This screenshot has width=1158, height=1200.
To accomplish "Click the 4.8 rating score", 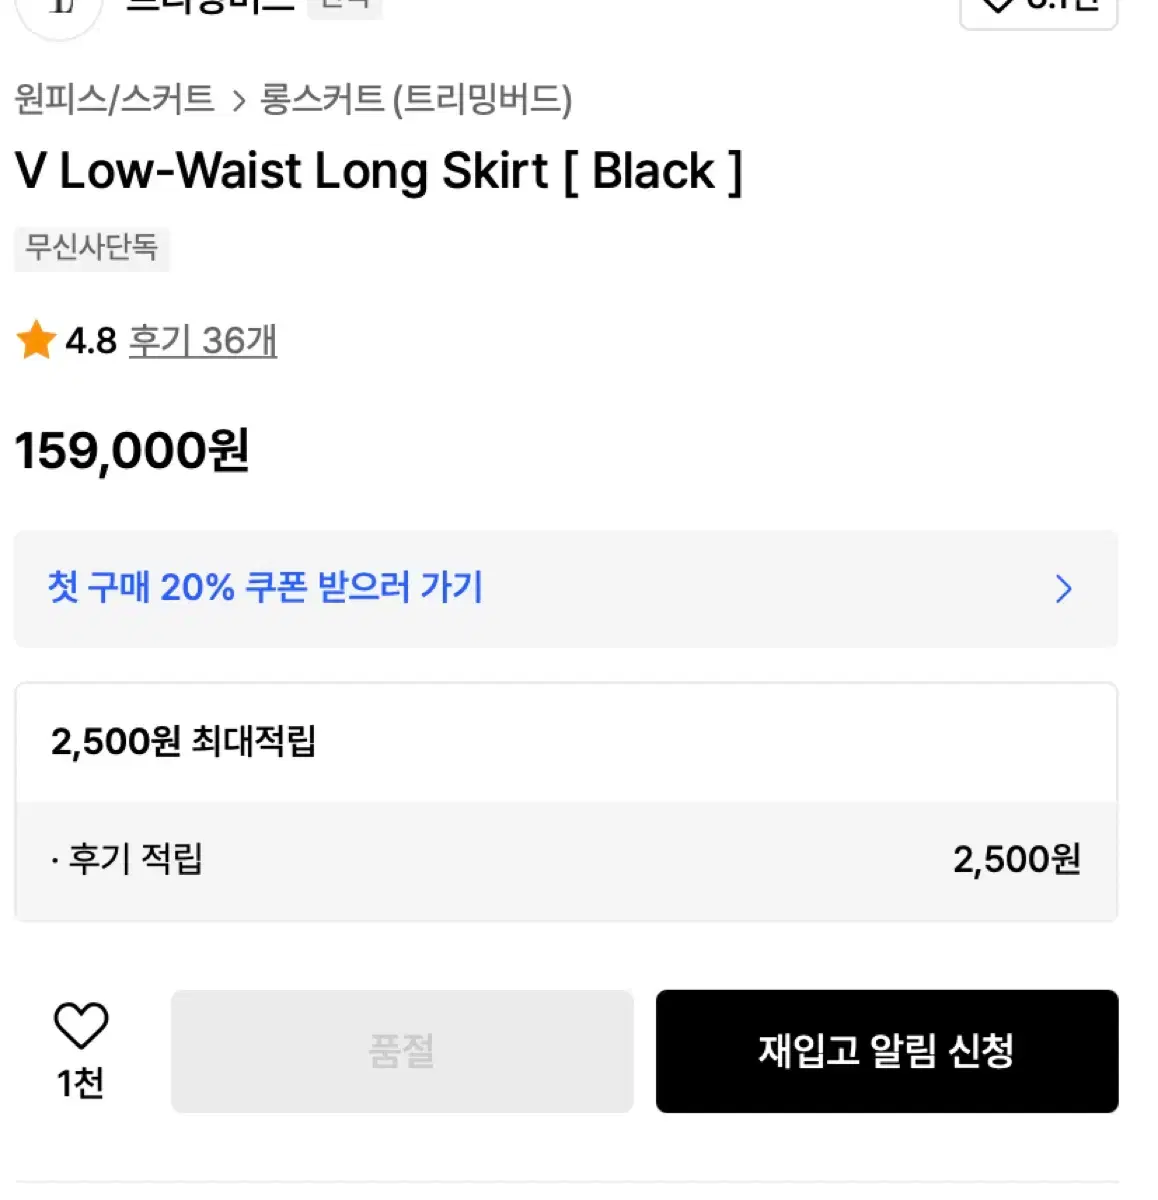I will pyautogui.click(x=91, y=341).
